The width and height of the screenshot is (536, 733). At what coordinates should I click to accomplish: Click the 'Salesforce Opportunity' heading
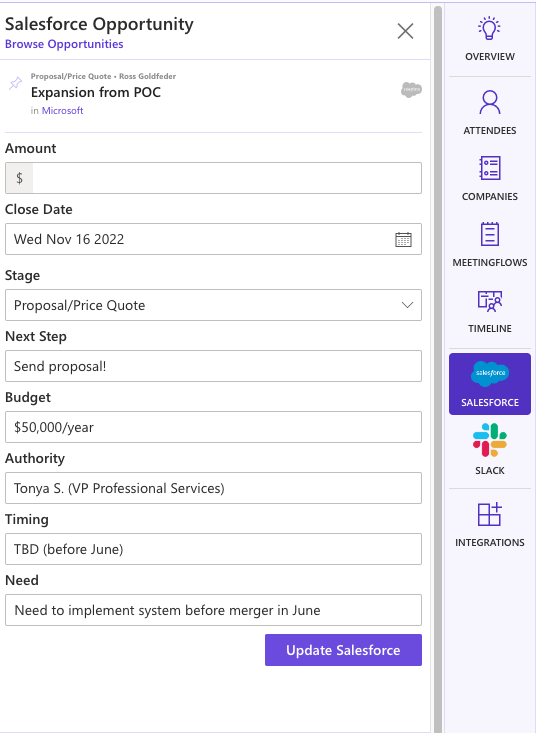pos(99,24)
